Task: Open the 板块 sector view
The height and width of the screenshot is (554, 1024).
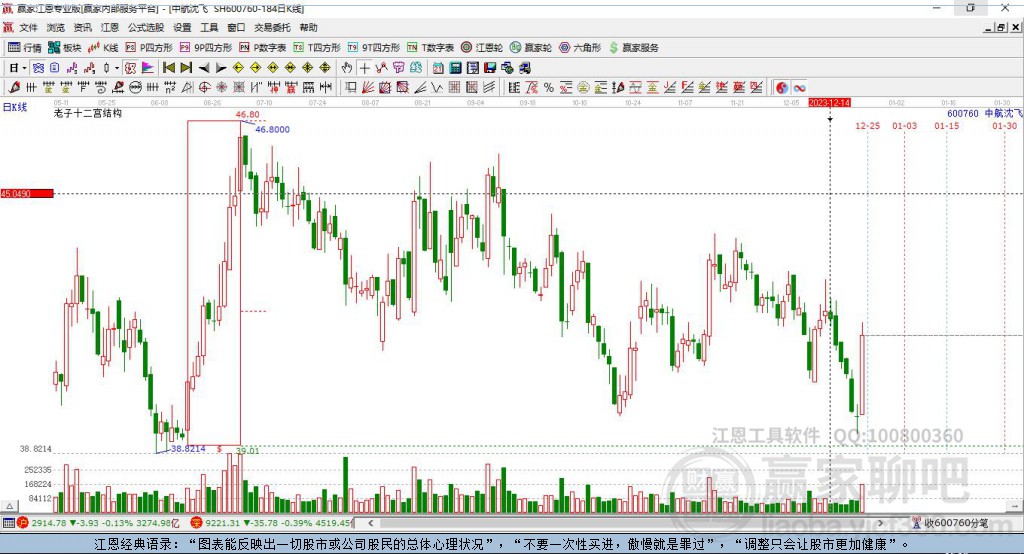Action: [x=65, y=48]
